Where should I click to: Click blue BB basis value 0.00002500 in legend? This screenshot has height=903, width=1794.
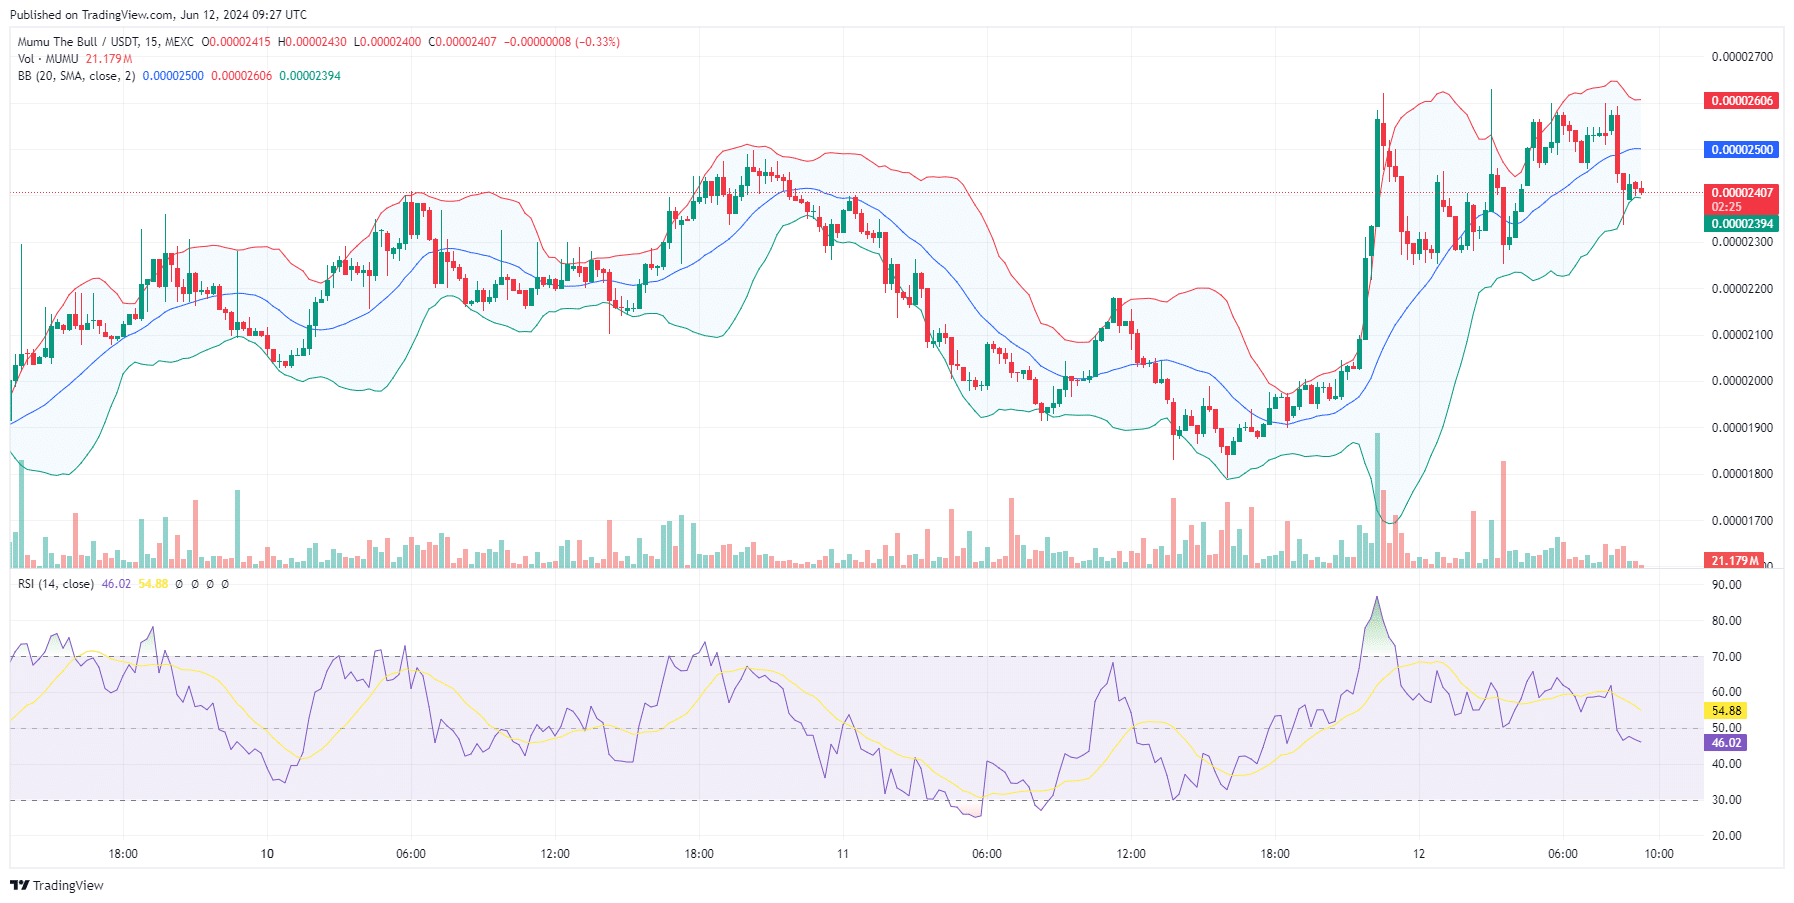pos(173,76)
